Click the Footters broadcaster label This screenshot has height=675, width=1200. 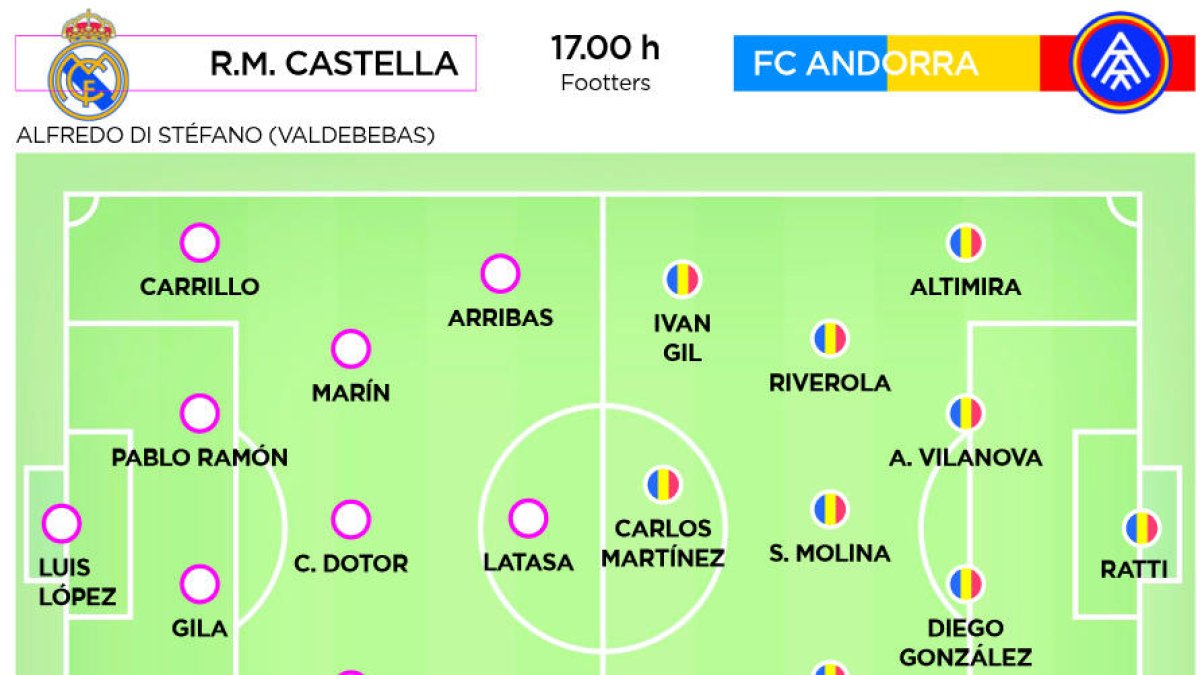coord(605,83)
